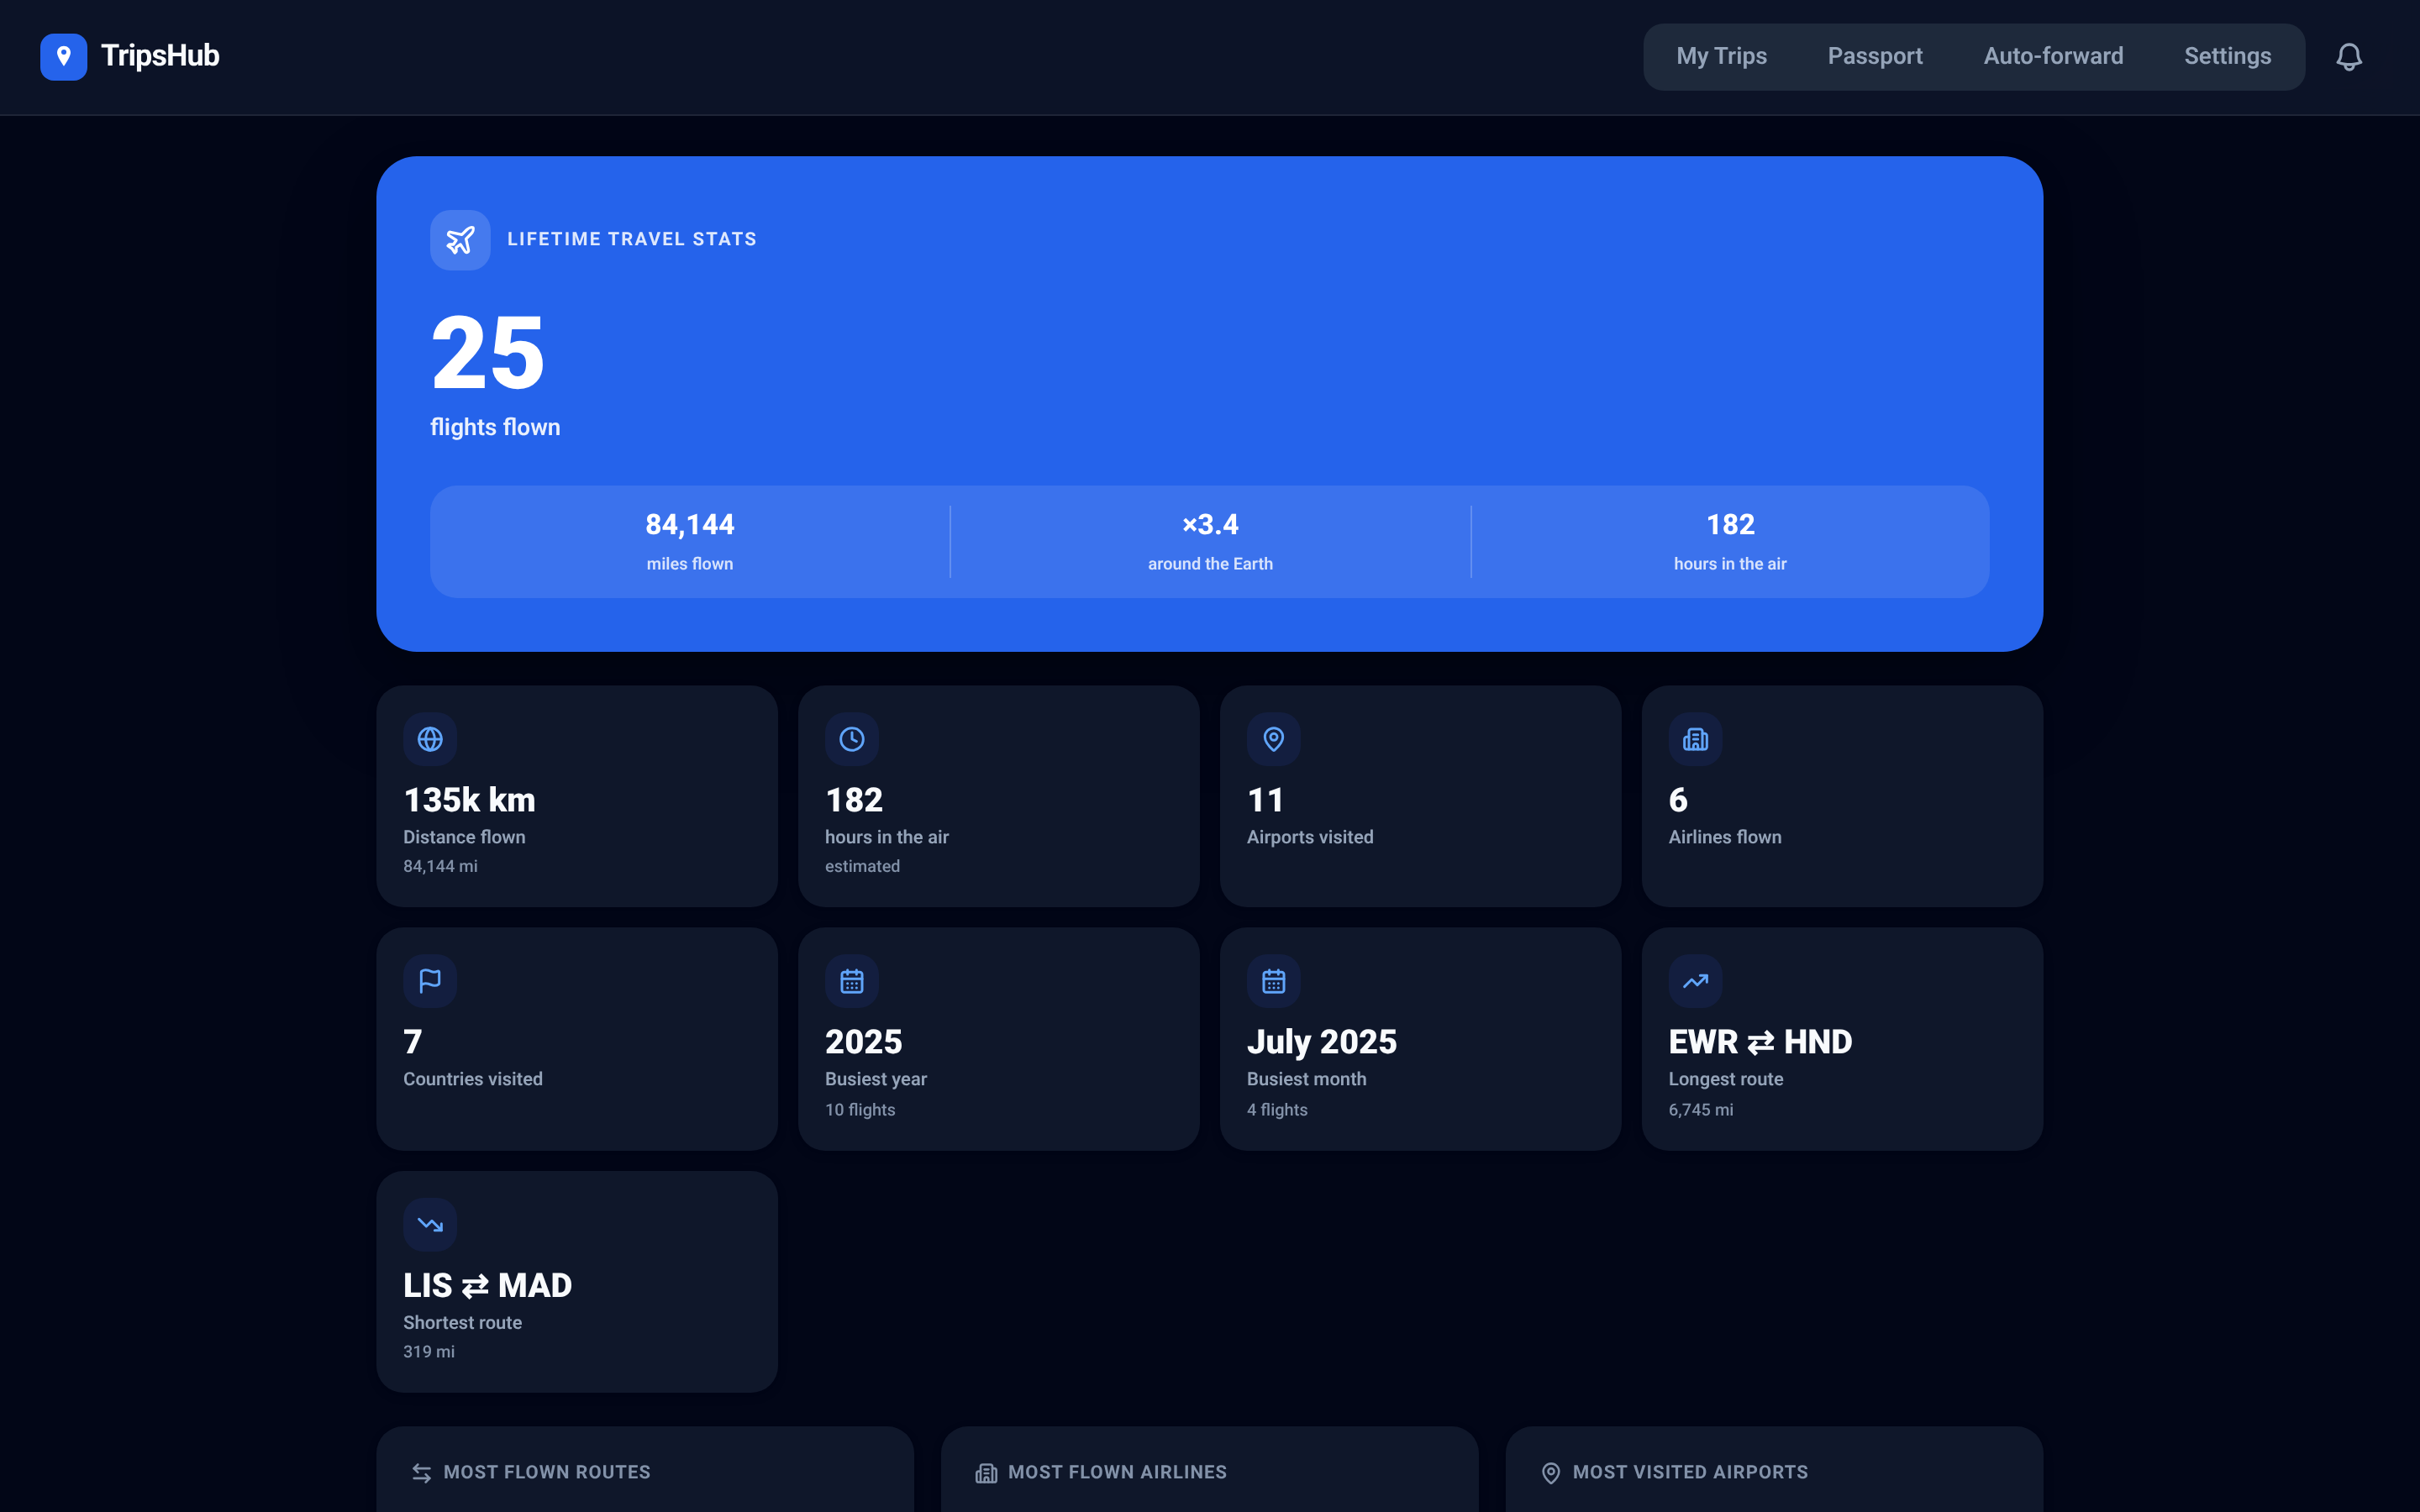Click the swap arrows icon beside Most Flown Routes

coord(421,1472)
